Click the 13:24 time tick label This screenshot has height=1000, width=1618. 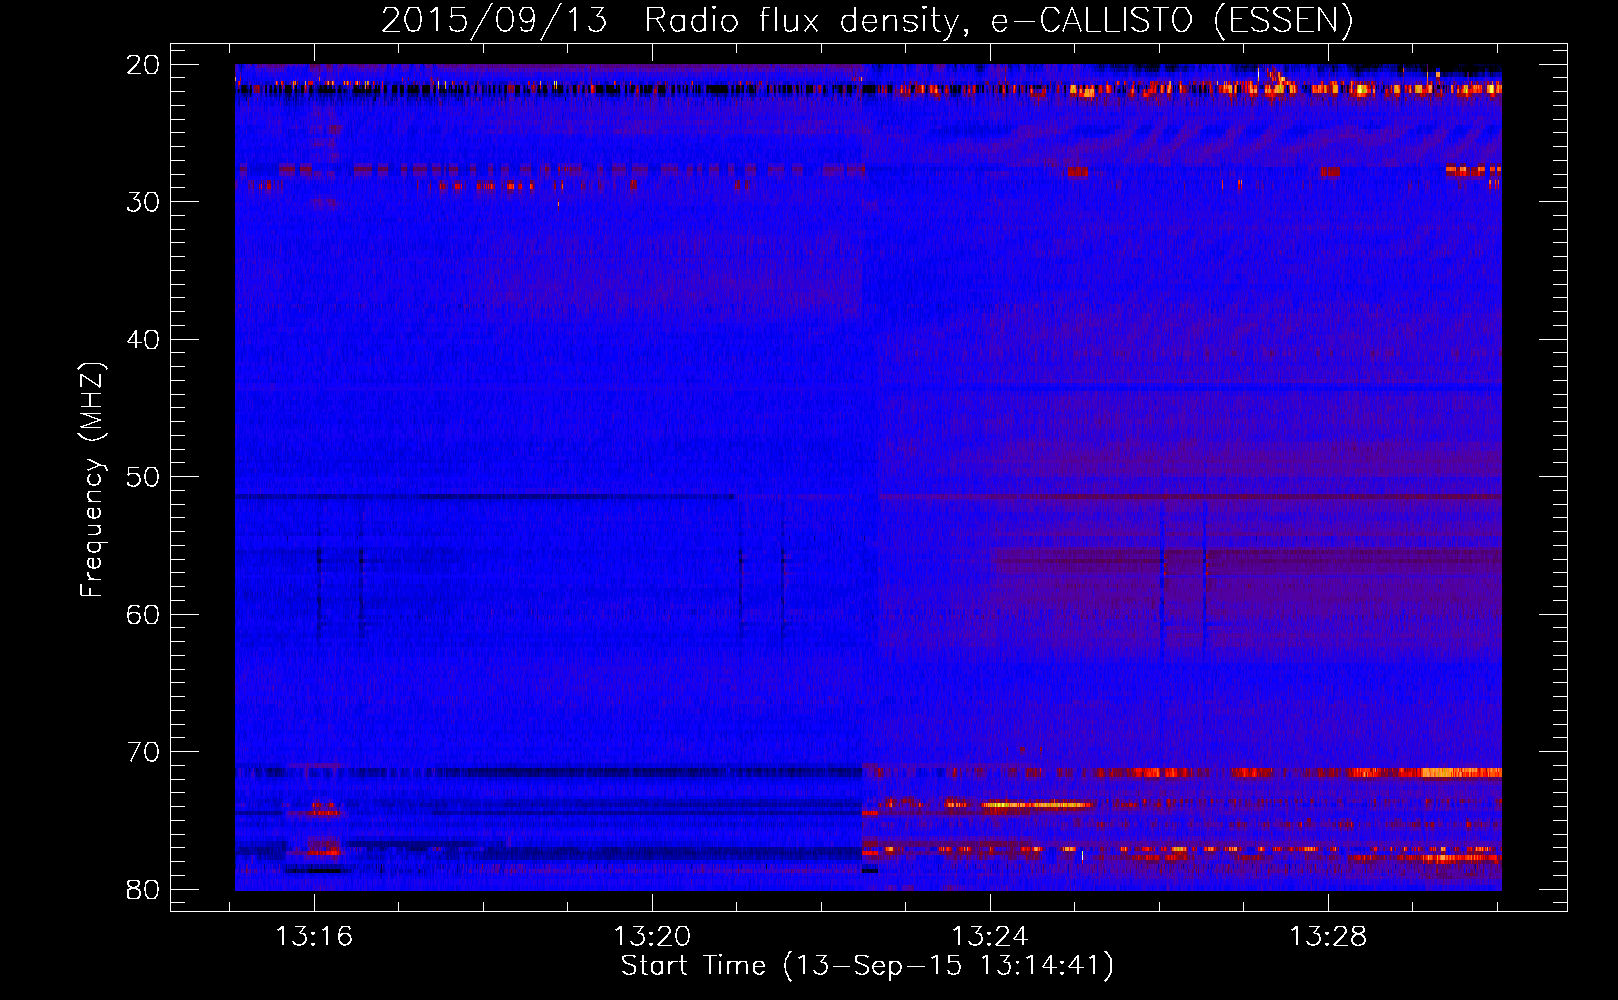[990, 937]
